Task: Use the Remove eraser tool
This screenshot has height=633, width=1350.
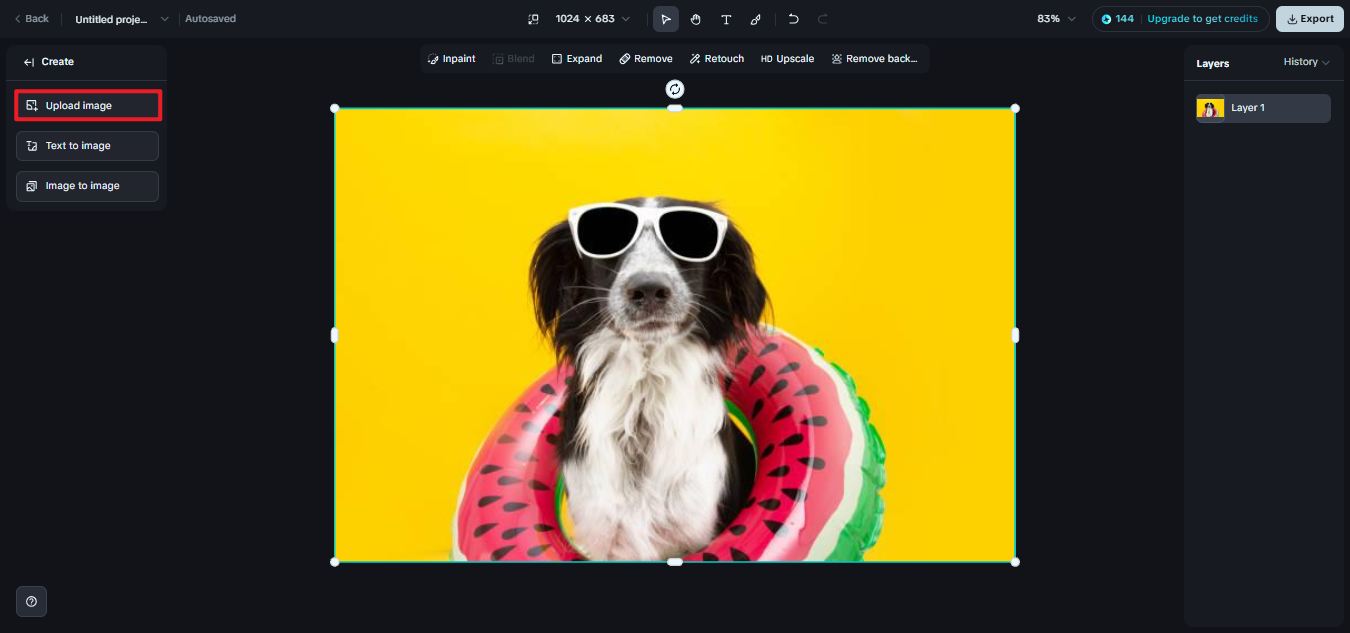Action: pos(645,59)
